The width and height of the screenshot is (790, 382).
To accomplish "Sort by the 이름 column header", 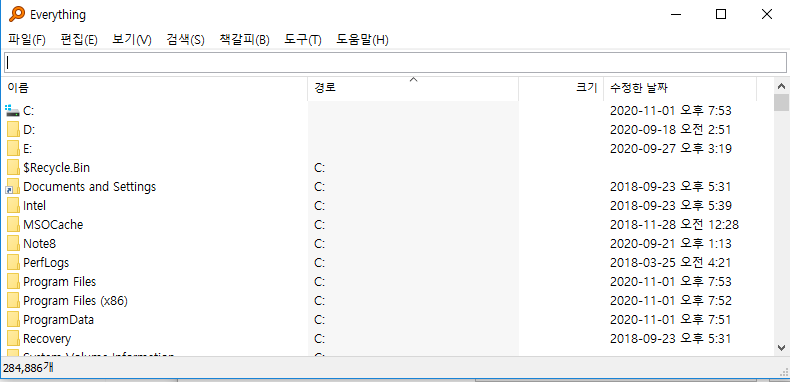I will click(154, 88).
